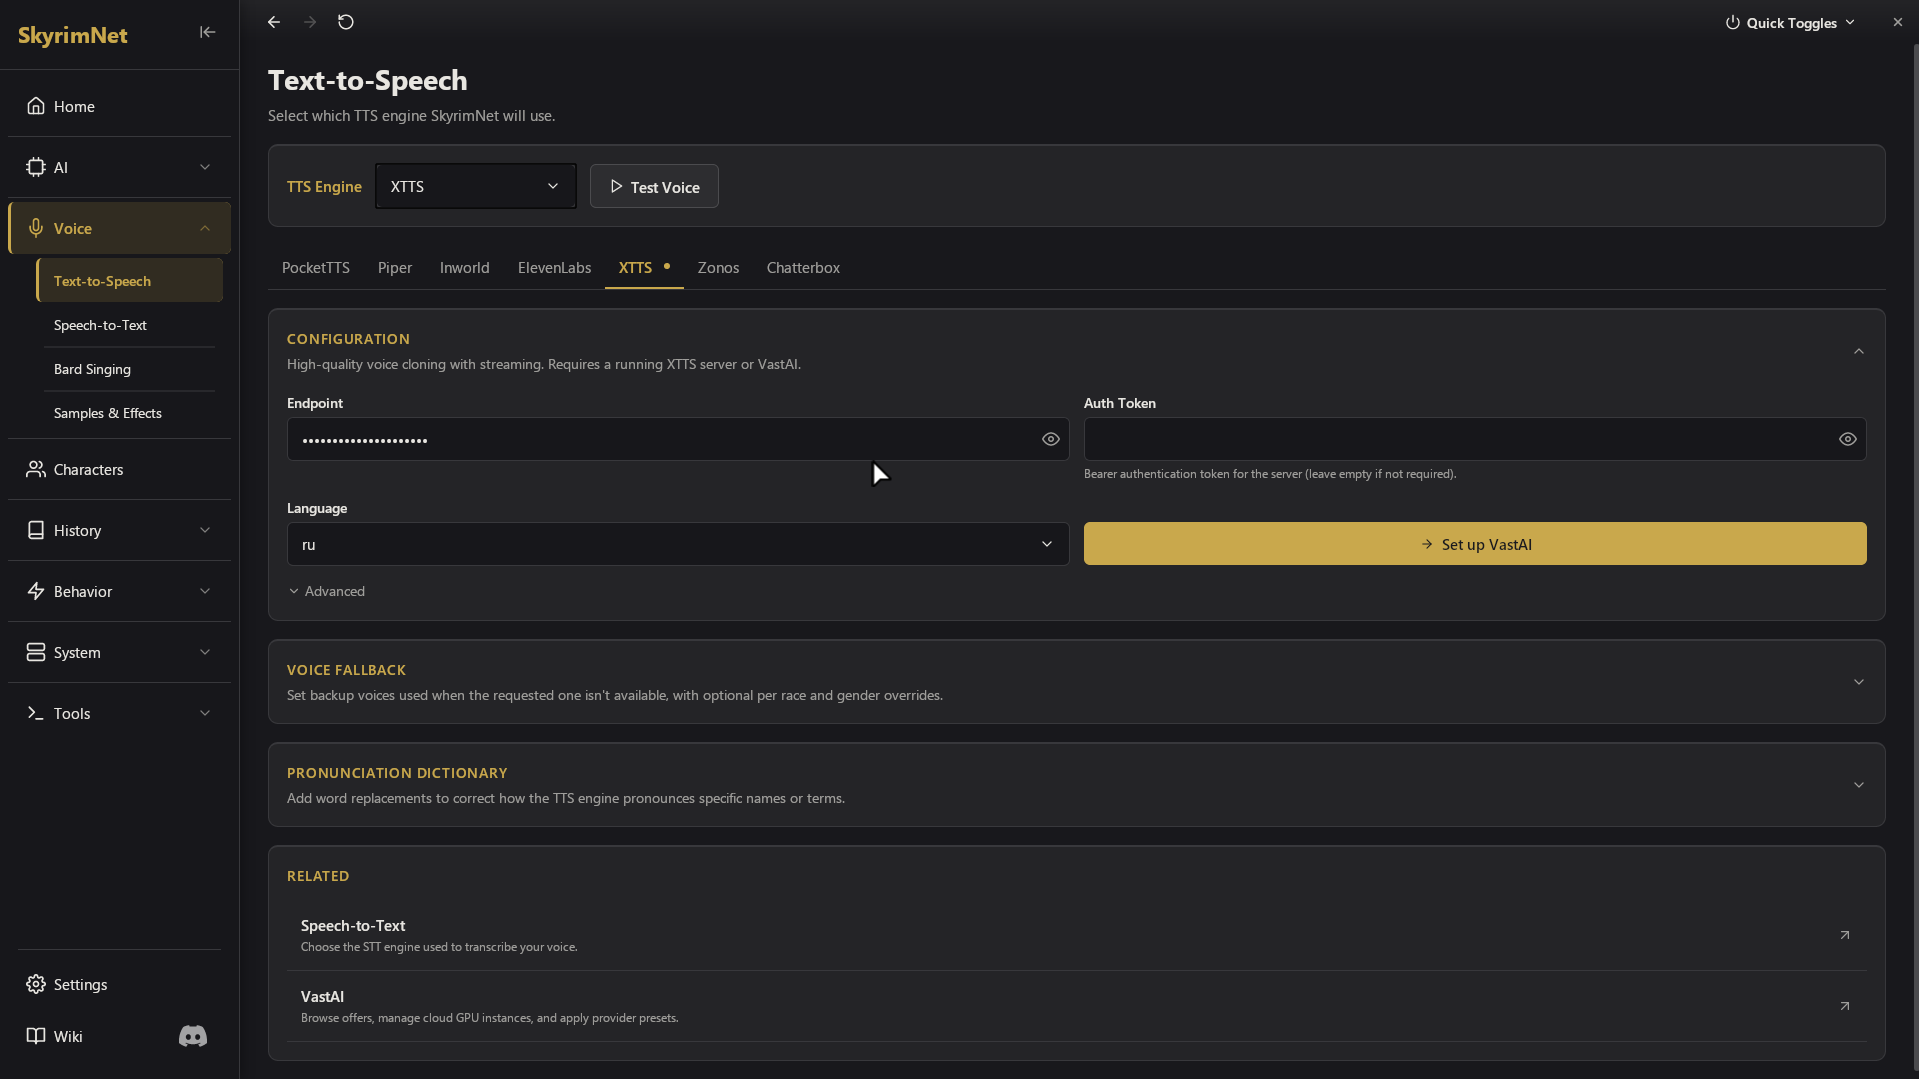Click the AI chip icon
1919x1079 pixels.
click(36, 167)
